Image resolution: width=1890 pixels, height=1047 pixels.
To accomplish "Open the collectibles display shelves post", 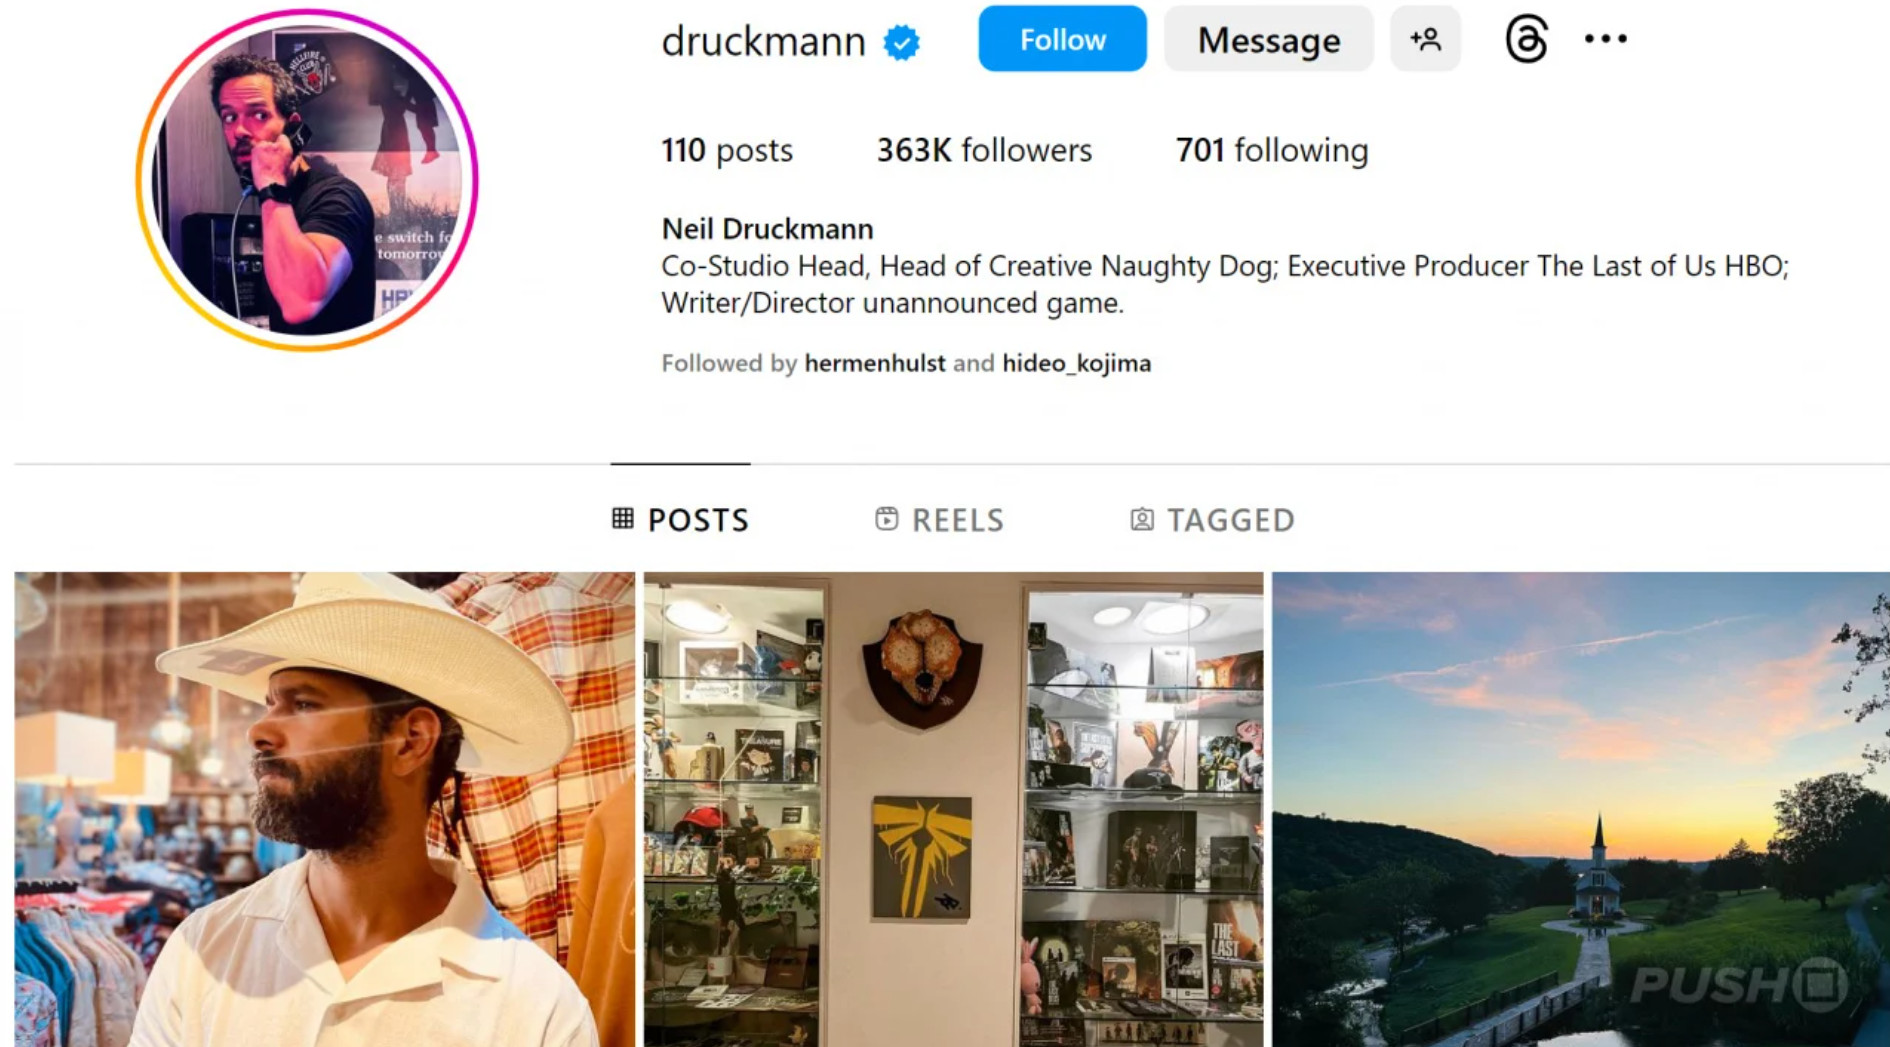I will pyautogui.click(x=953, y=809).
